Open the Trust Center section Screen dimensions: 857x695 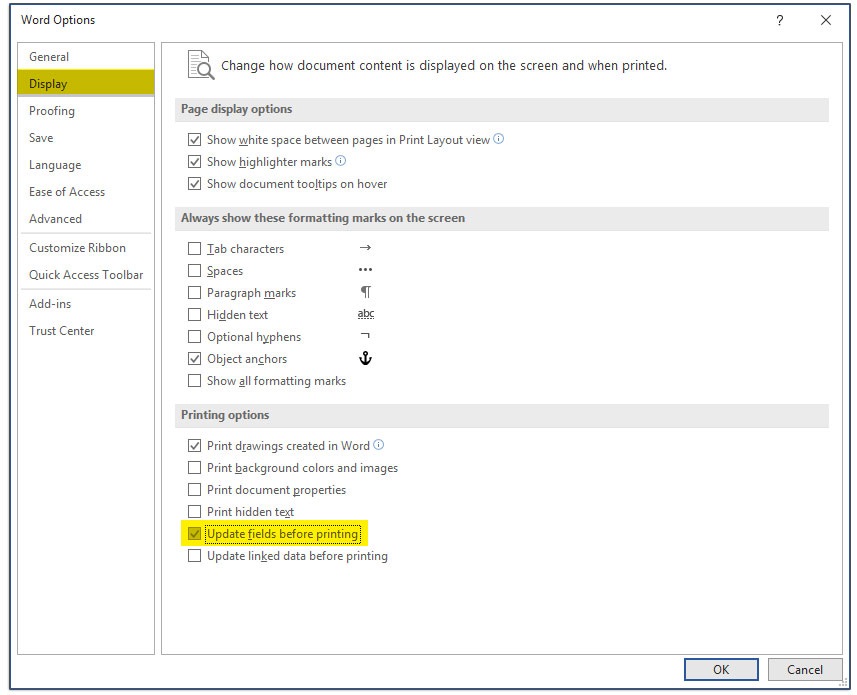click(x=62, y=331)
